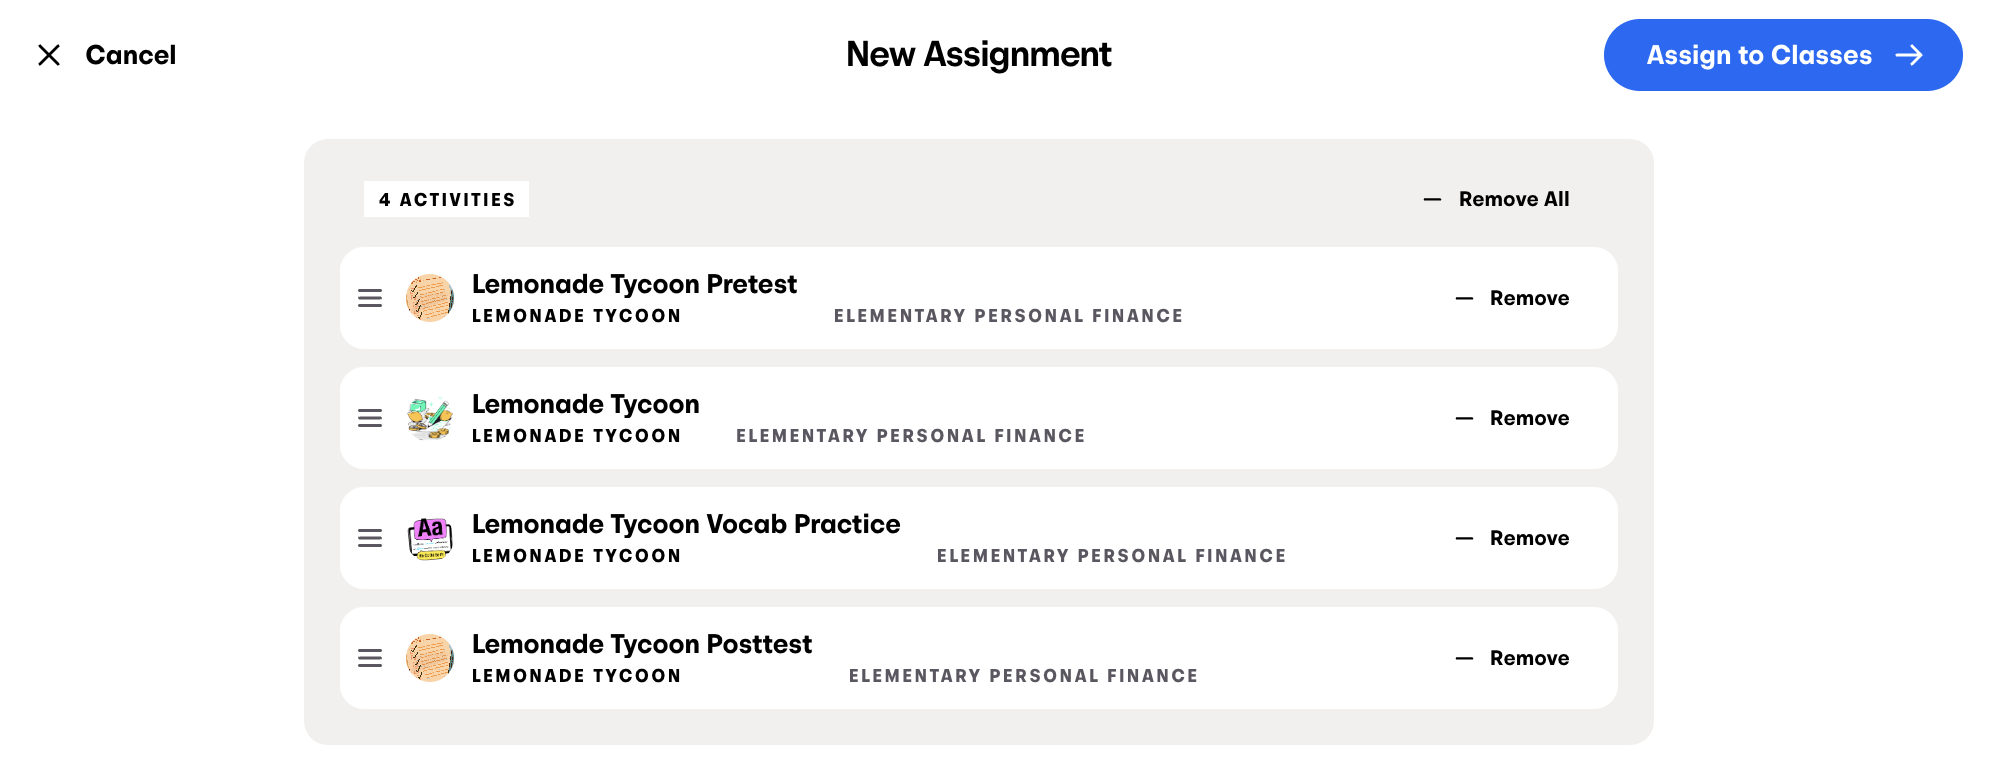The image size is (1994, 770).
Task: Open Lemonade Tycoon Vocab Practice title
Action: [x=686, y=524]
